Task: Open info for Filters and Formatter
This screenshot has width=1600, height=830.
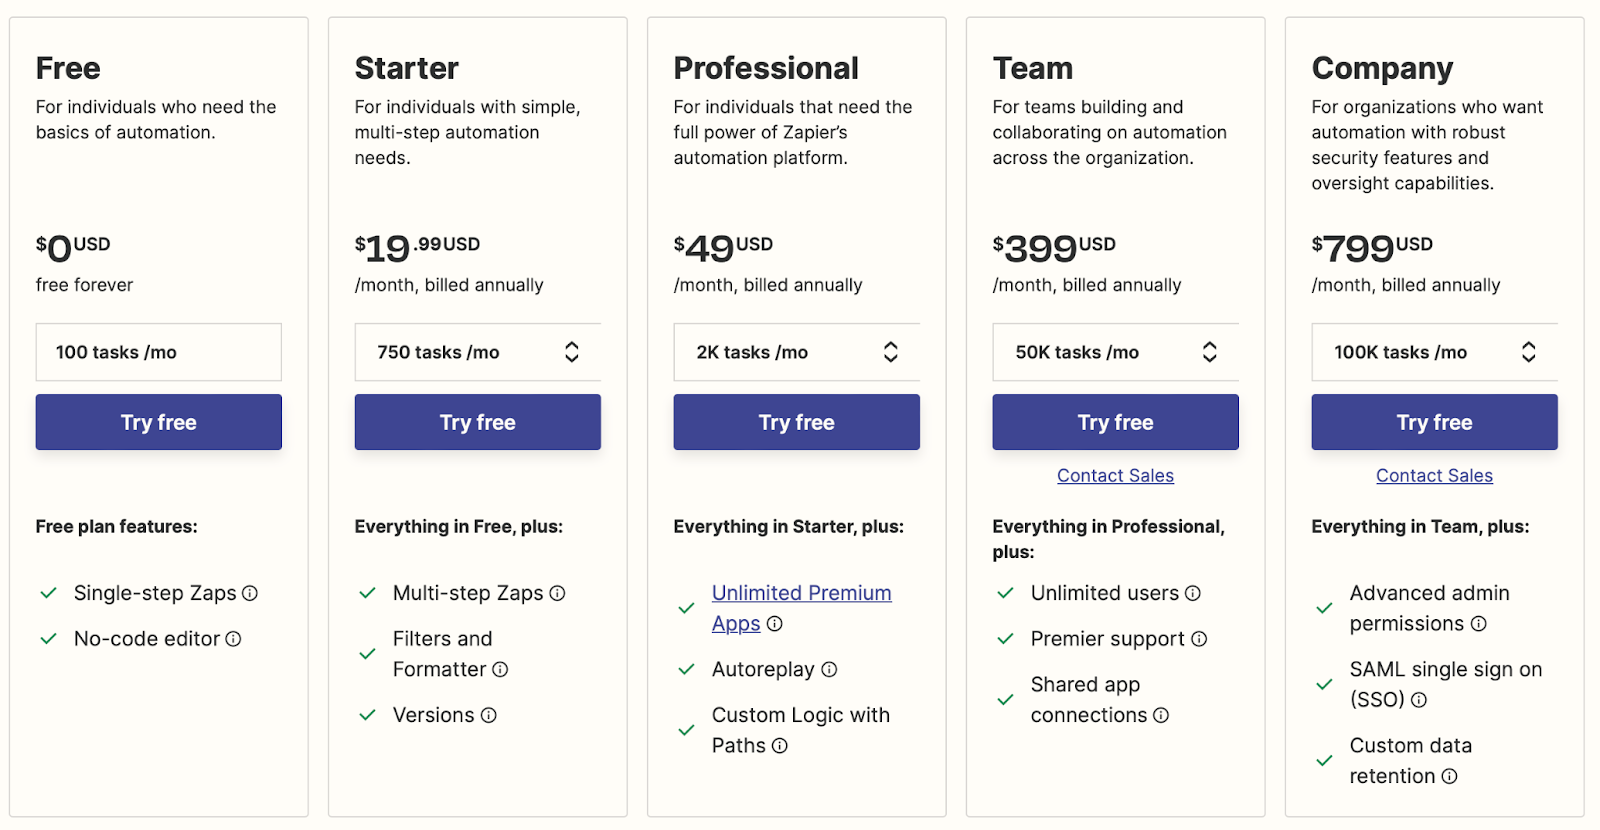Action: point(500,669)
